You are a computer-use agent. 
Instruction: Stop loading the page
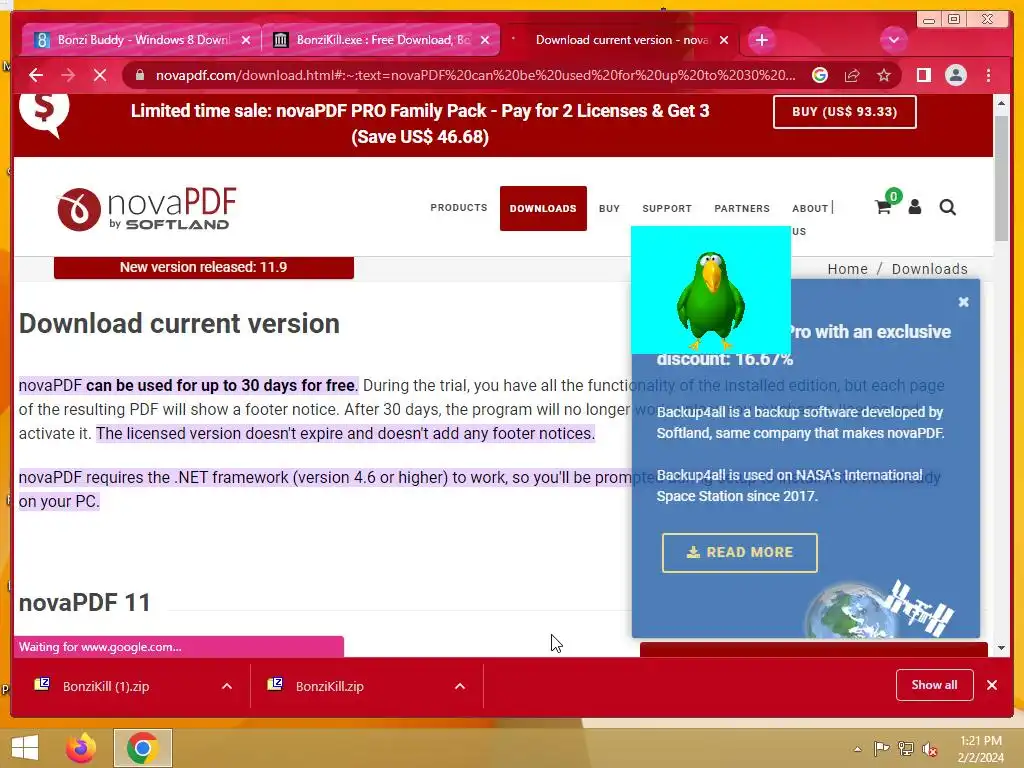(x=99, y=75)
